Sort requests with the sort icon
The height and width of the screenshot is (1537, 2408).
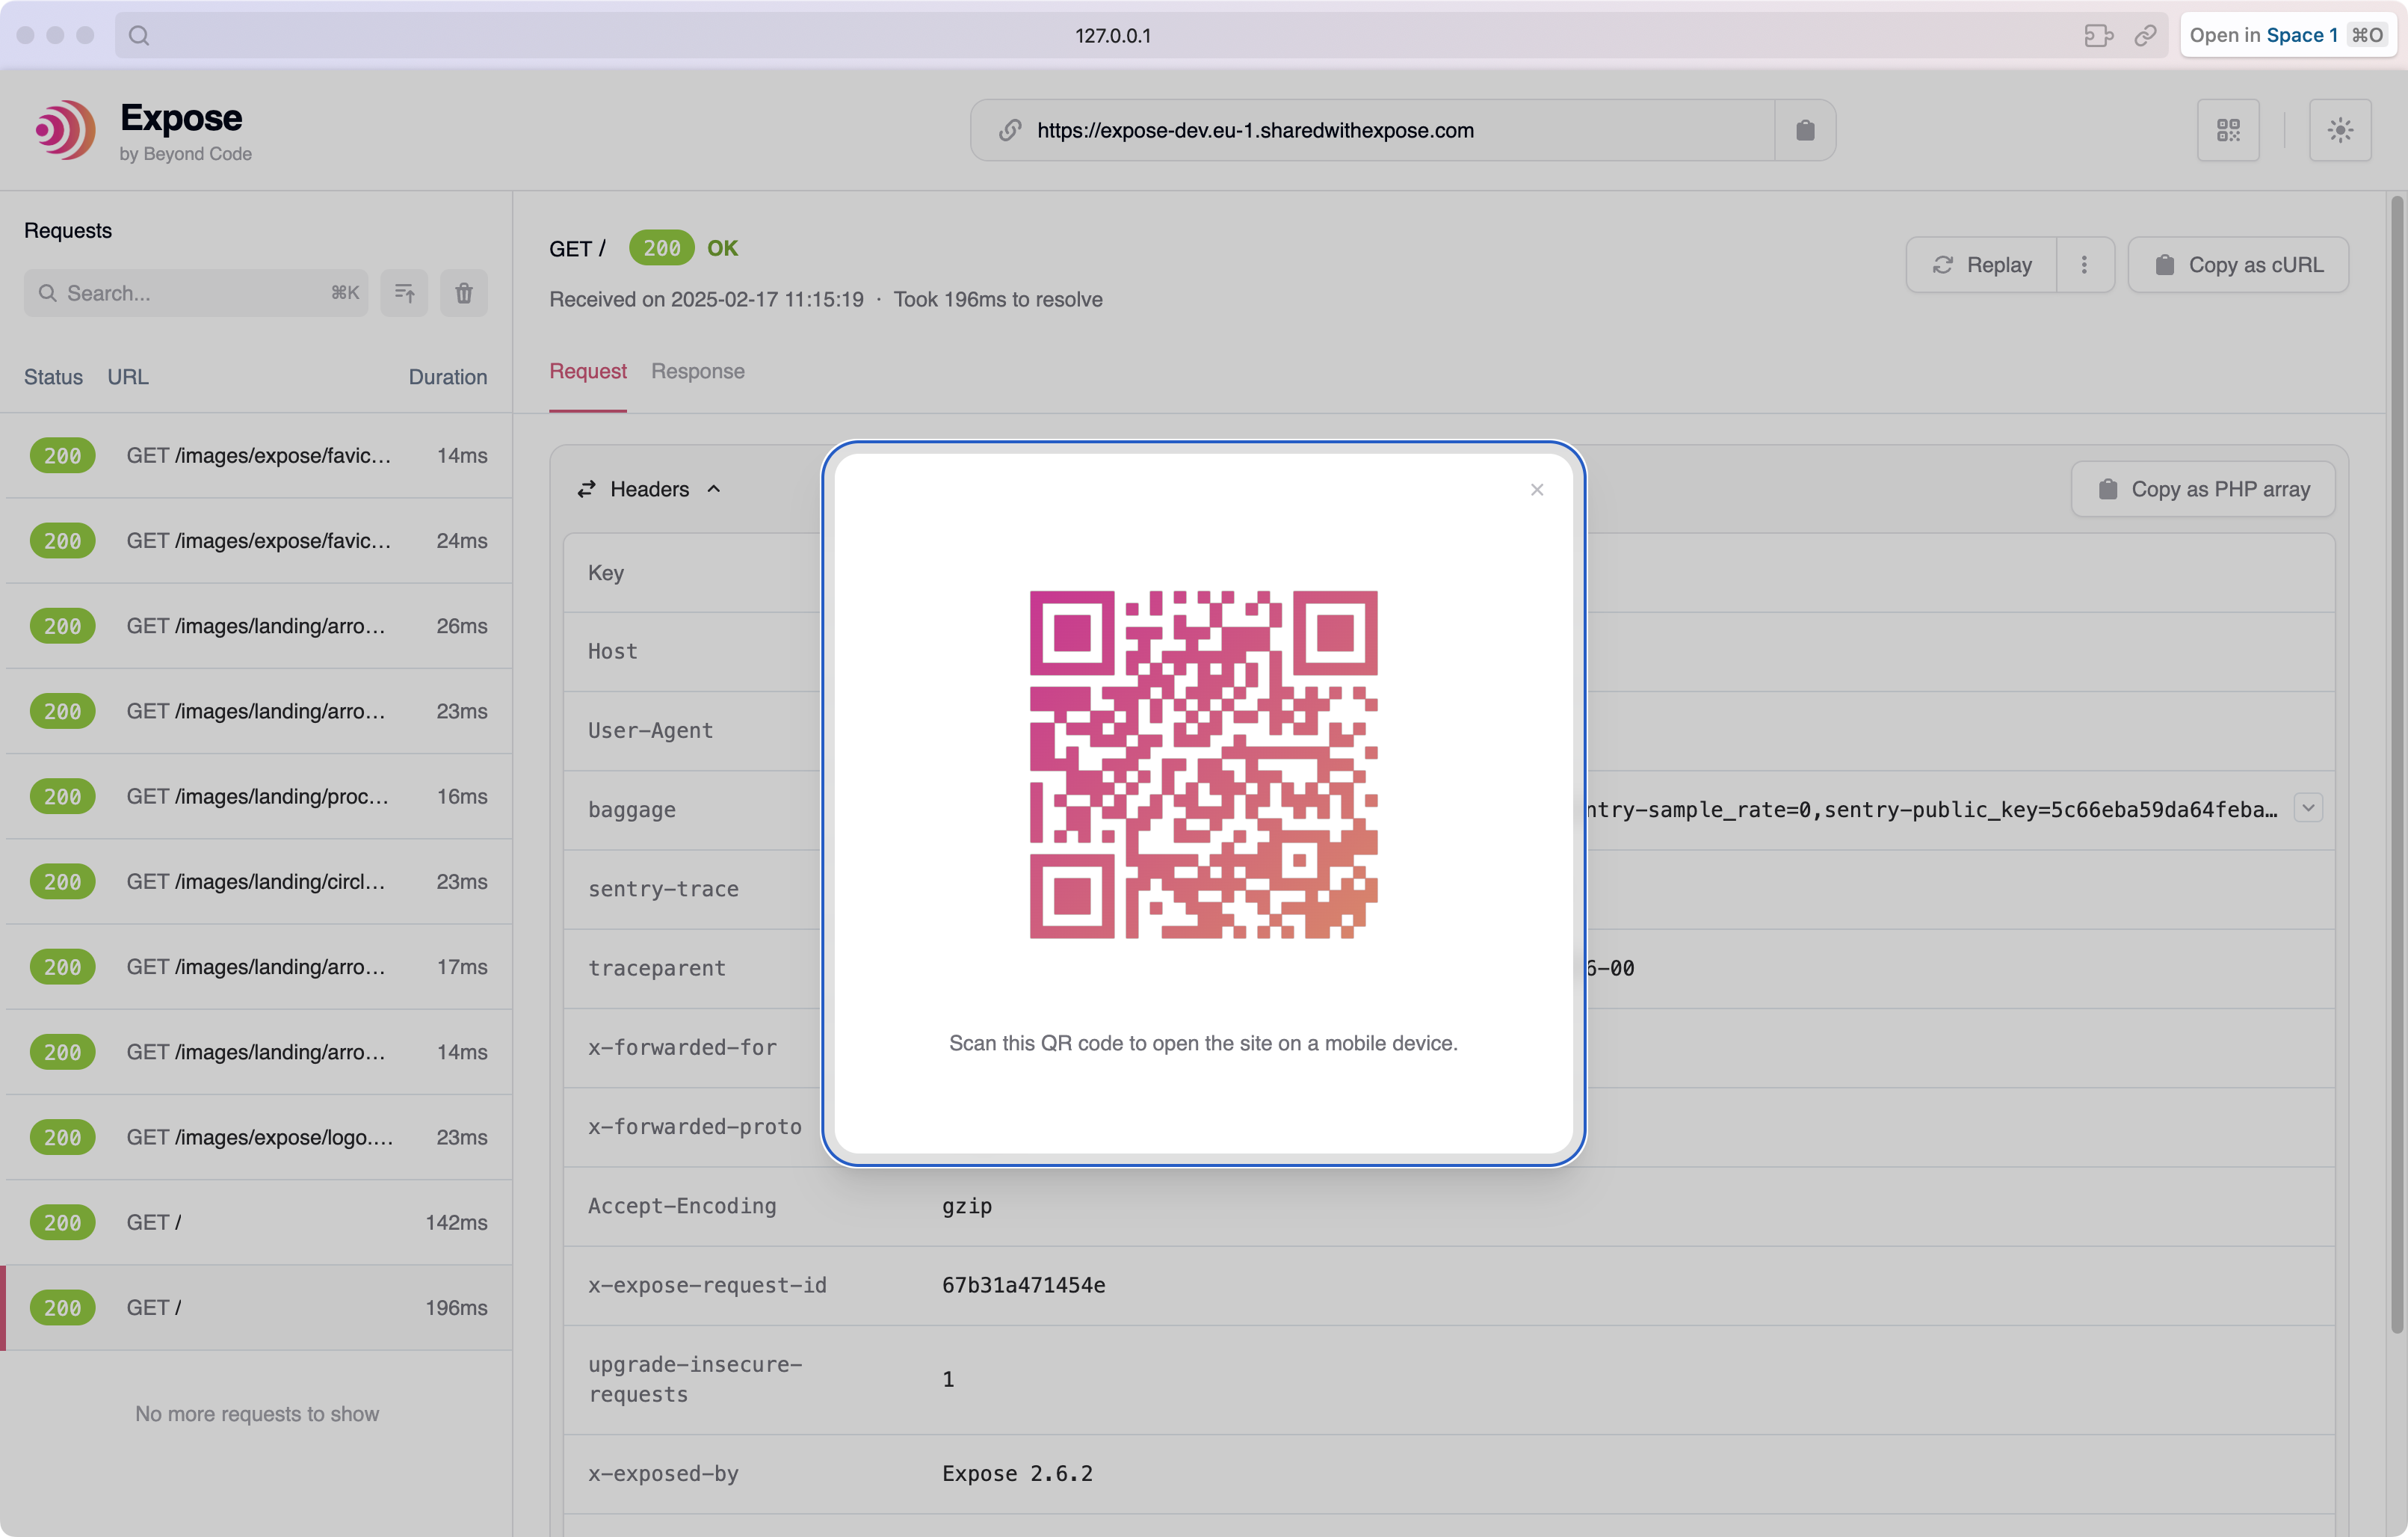[404, 293]
